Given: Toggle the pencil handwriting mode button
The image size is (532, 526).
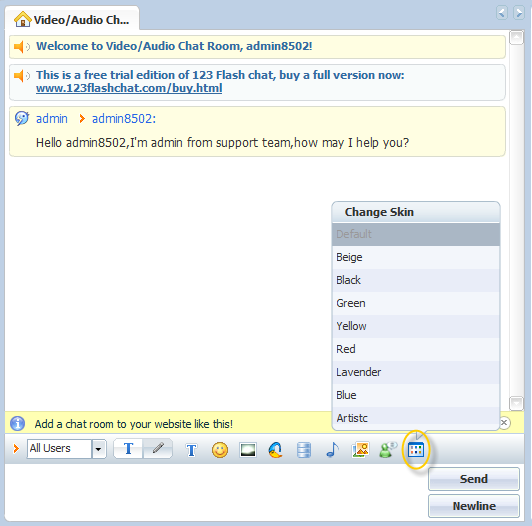Looking at the screenshot, I should (158, 449).
